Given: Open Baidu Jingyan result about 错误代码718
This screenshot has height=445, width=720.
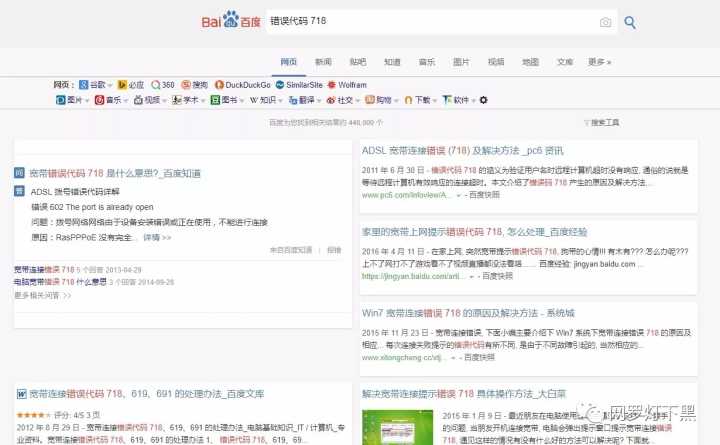Looking at the screenshot, I should (x=474, y=232).
